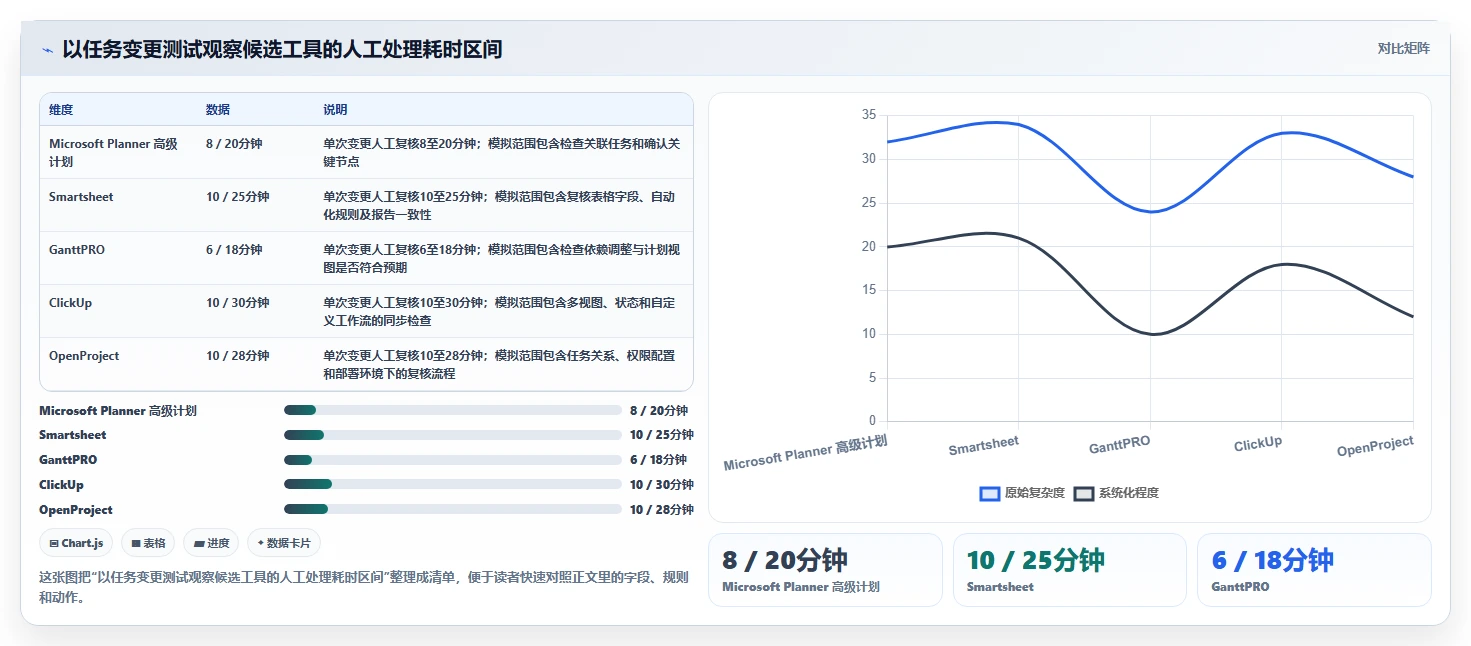Viewport: 1471px width, 646px height.
Task: Click the ClickUp progress bar
Action: (x=453, y=485)
